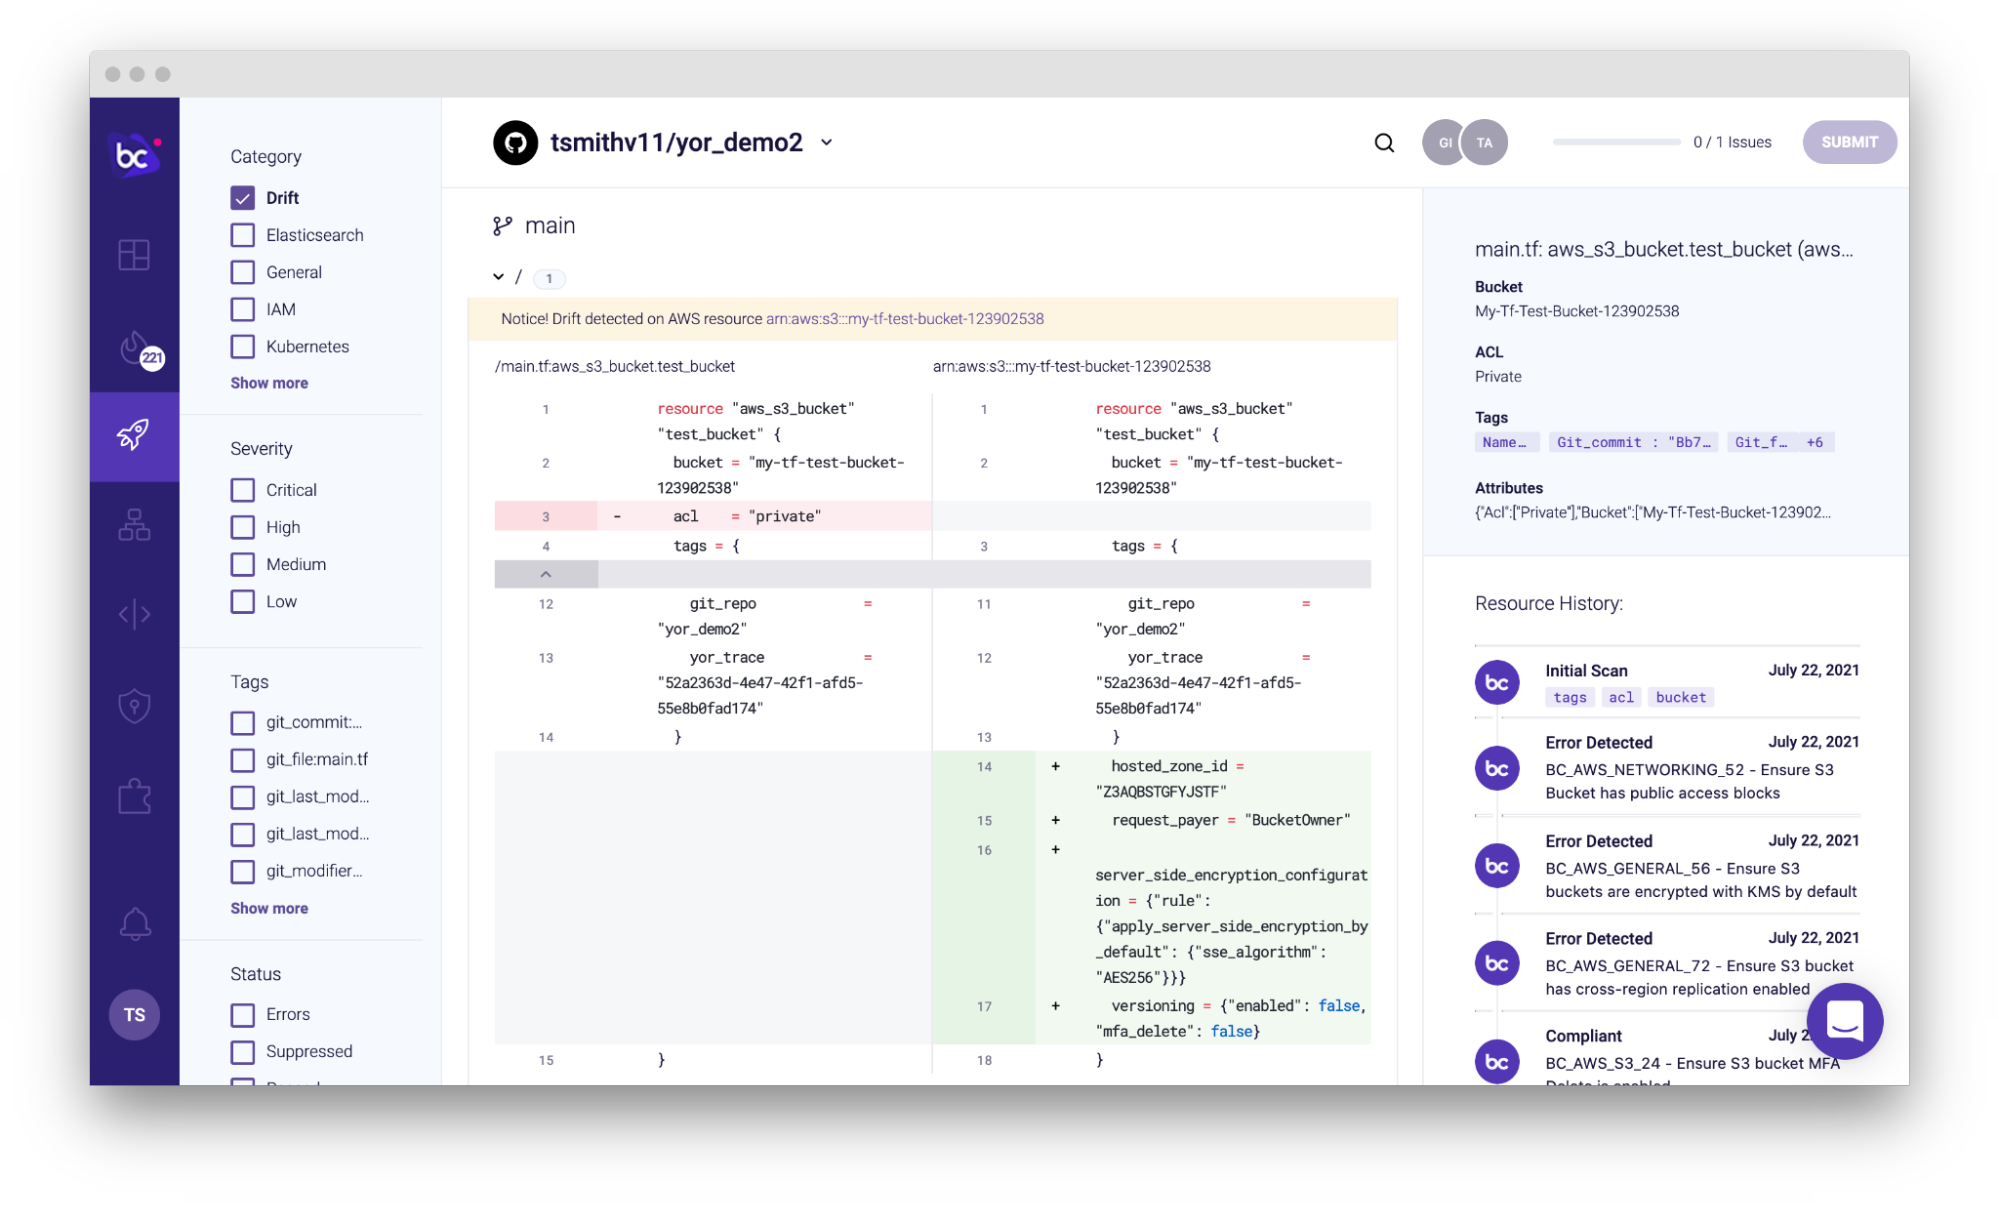Click bc icon for BC_AWS_S3_24 entry
This screenshot has height=1214, width=1999.
click(x=1497, y=1061)
